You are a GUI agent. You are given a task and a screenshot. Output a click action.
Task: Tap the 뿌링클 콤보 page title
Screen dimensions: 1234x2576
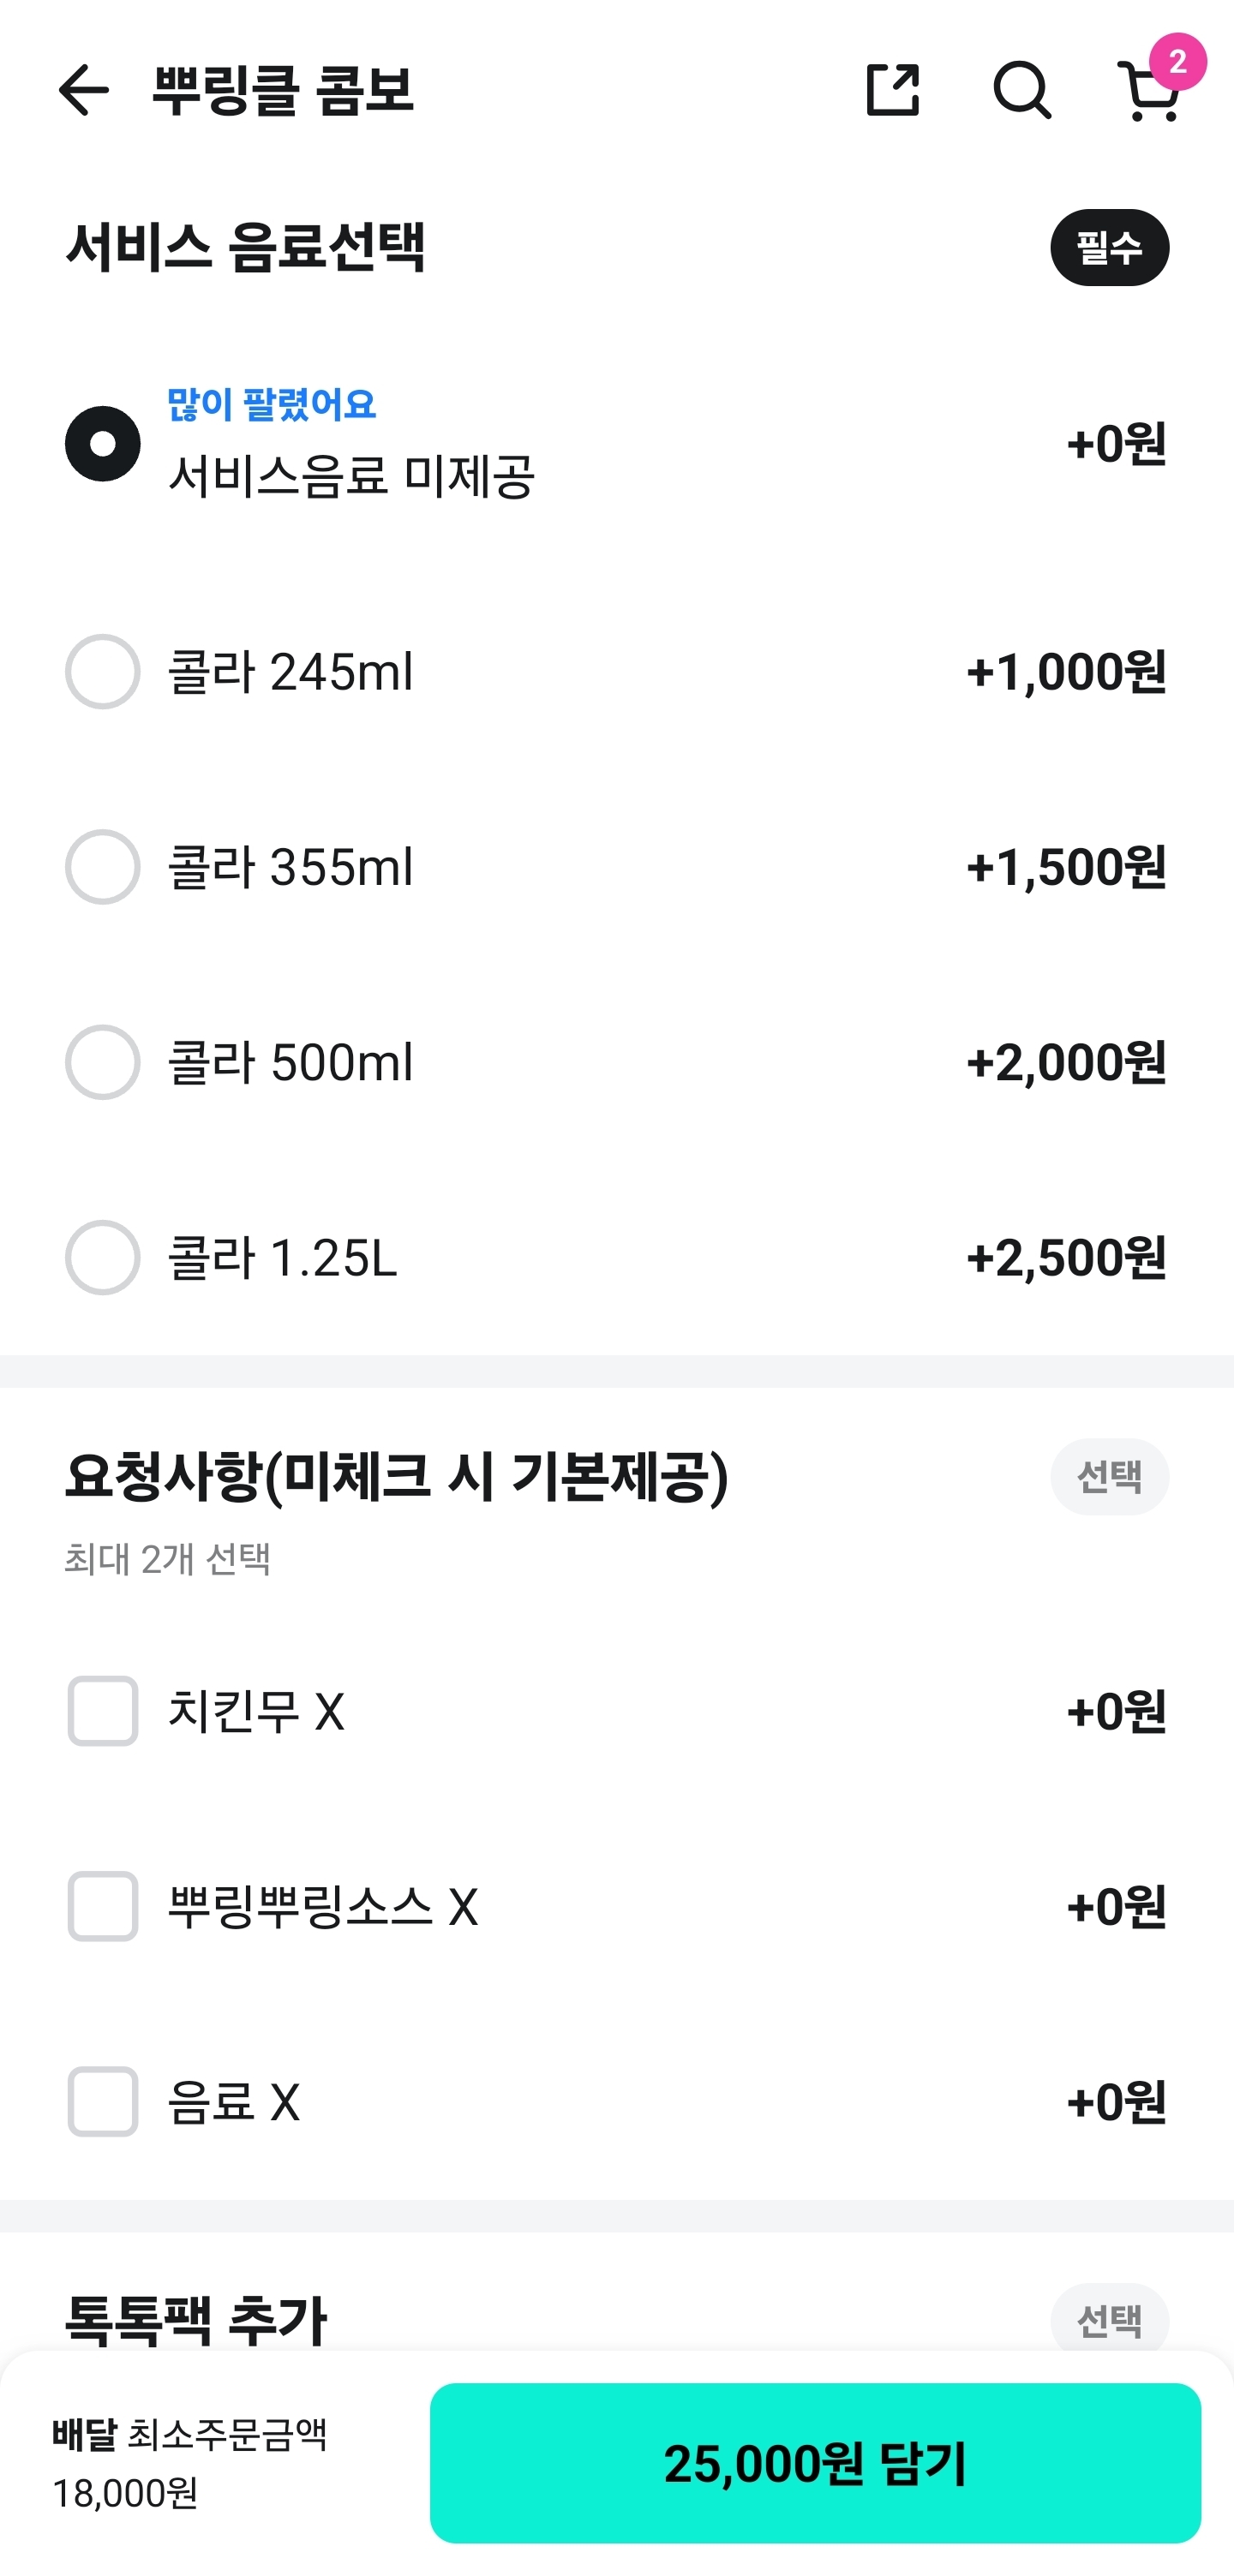pos(283,90)
